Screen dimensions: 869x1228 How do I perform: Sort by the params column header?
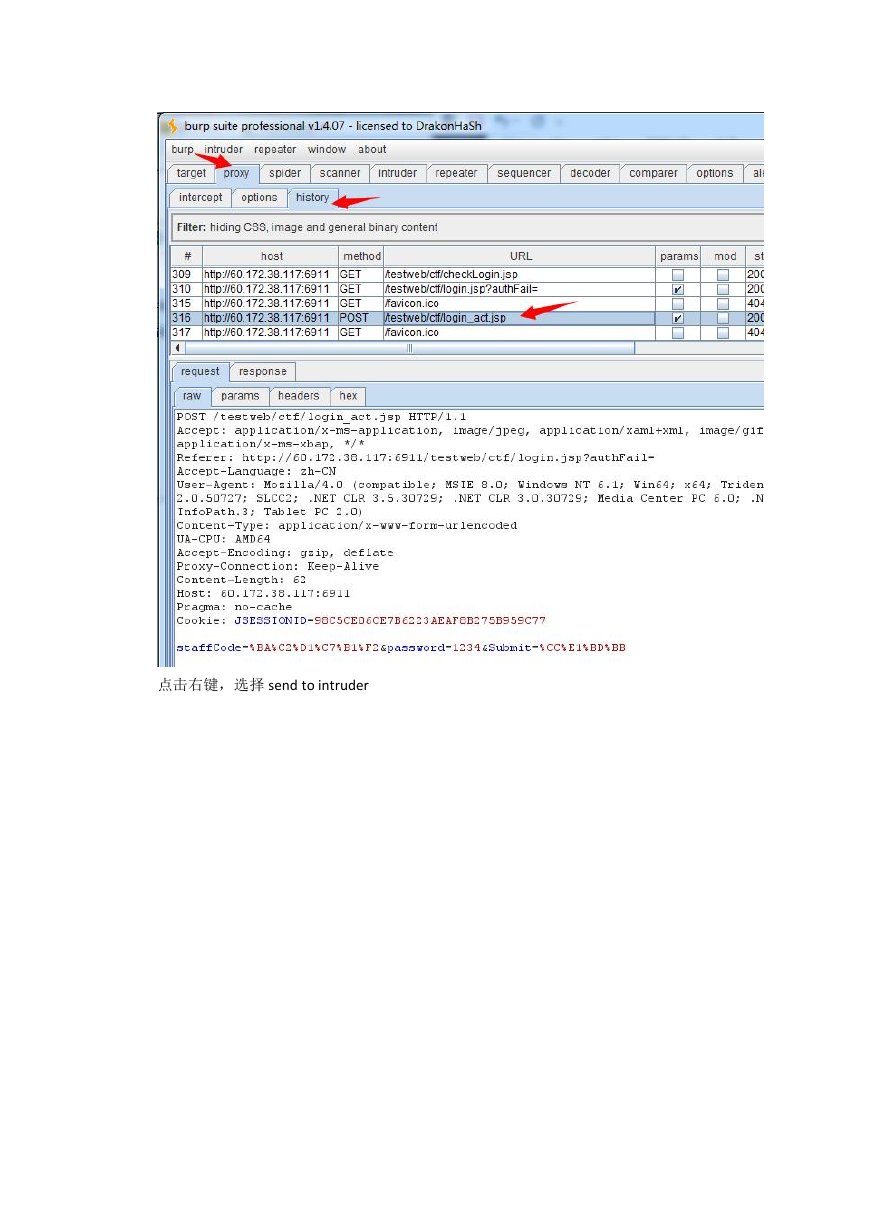pos(679,256)
